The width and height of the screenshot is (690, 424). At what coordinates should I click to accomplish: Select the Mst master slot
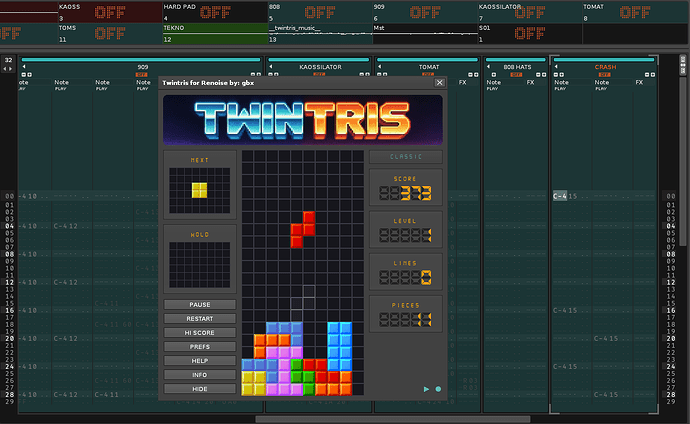coord(425,33)
